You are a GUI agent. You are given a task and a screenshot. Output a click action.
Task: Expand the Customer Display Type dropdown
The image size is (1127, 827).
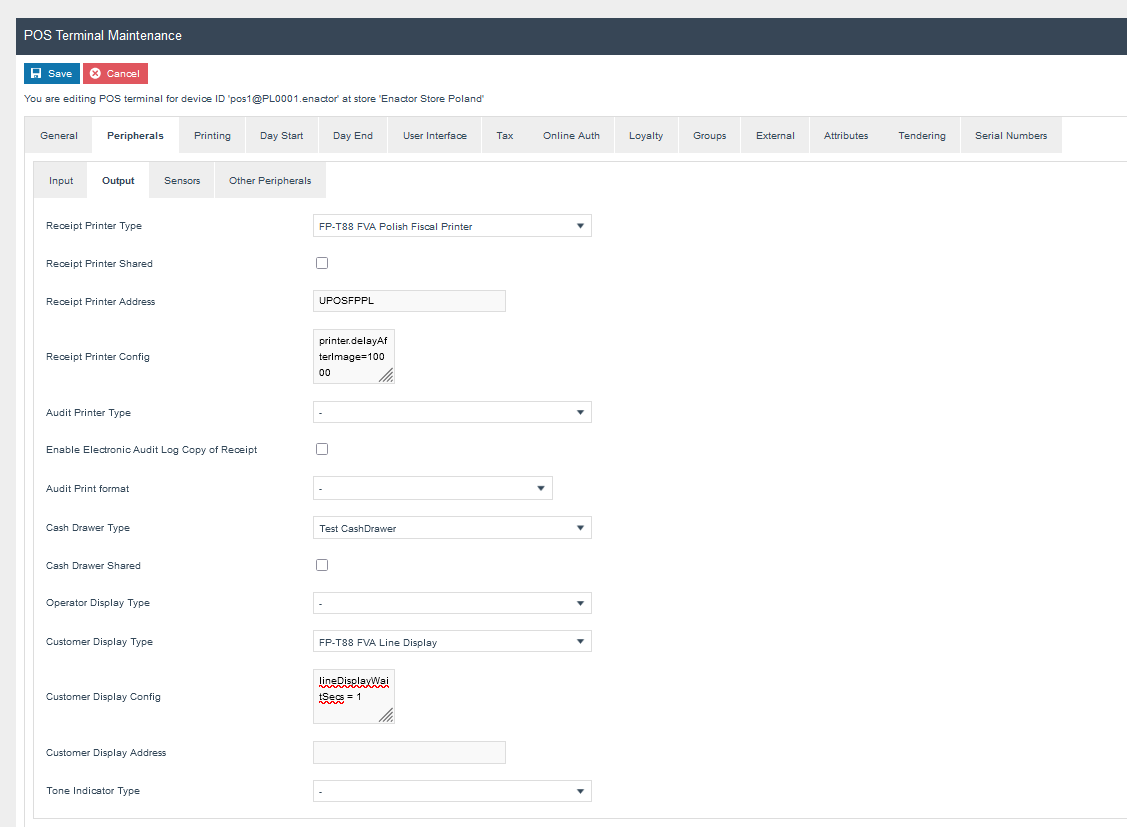click(452, 642)
